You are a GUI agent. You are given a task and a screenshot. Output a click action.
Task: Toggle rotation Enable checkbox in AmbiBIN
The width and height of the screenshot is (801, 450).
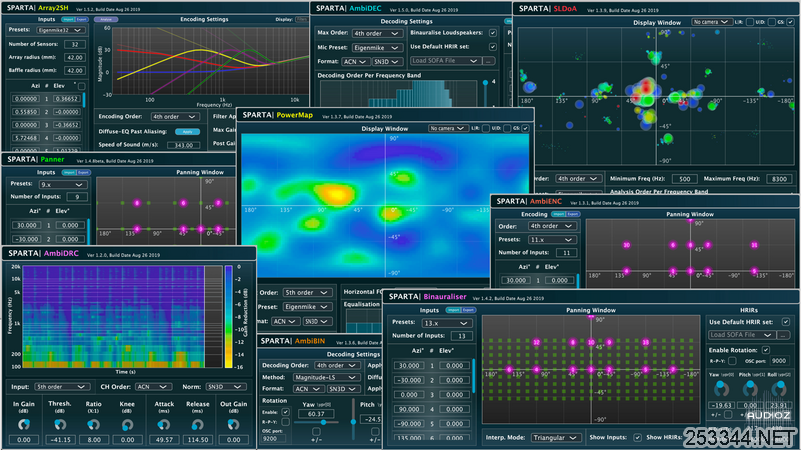[286, 412]
